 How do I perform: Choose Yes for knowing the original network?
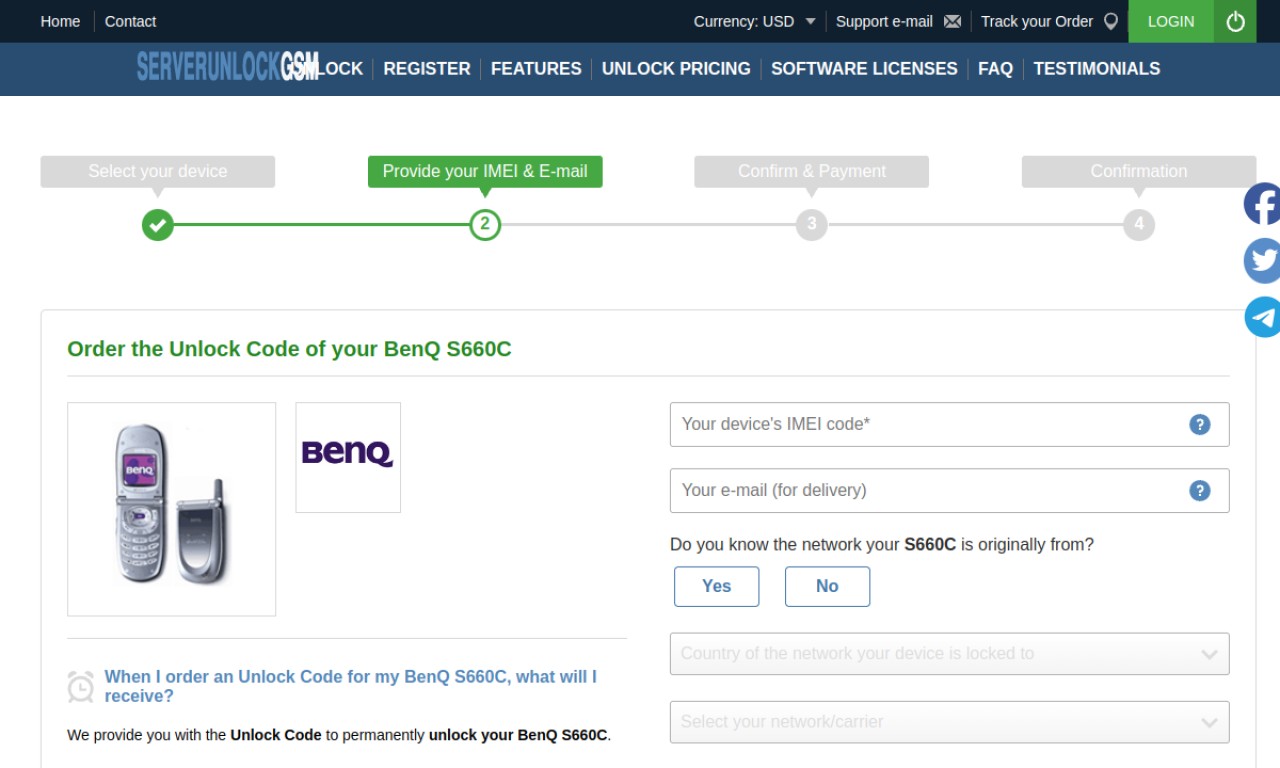pos(716,586)
